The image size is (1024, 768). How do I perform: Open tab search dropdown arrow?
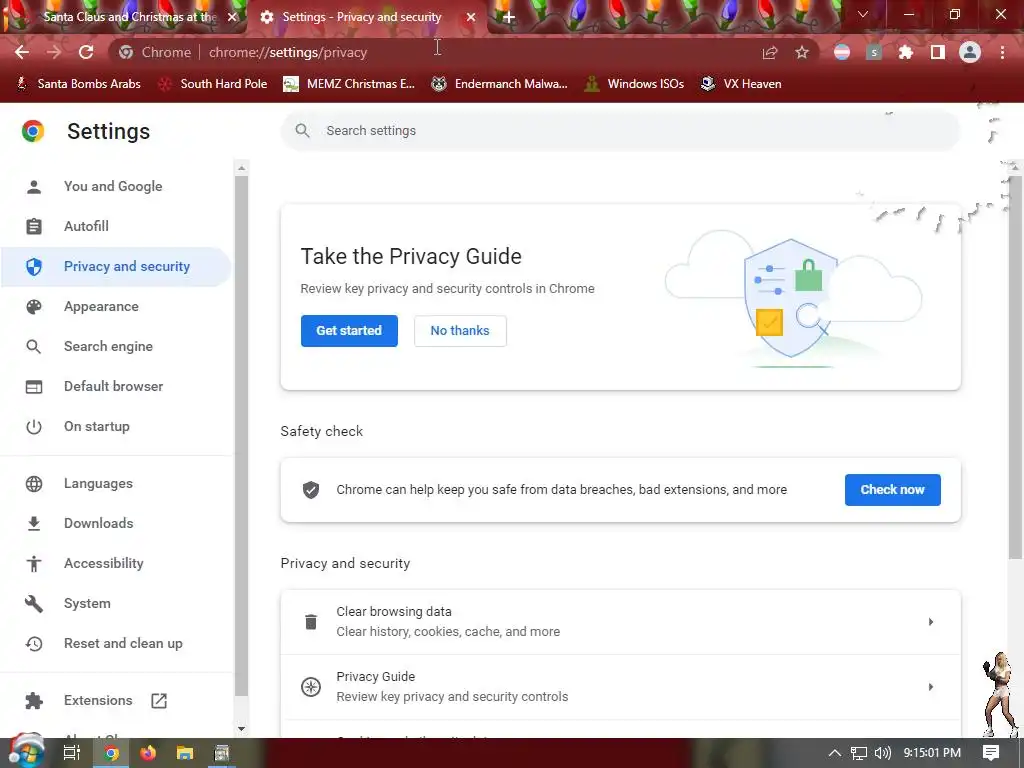pyautogui.click(x=863, y=14)
